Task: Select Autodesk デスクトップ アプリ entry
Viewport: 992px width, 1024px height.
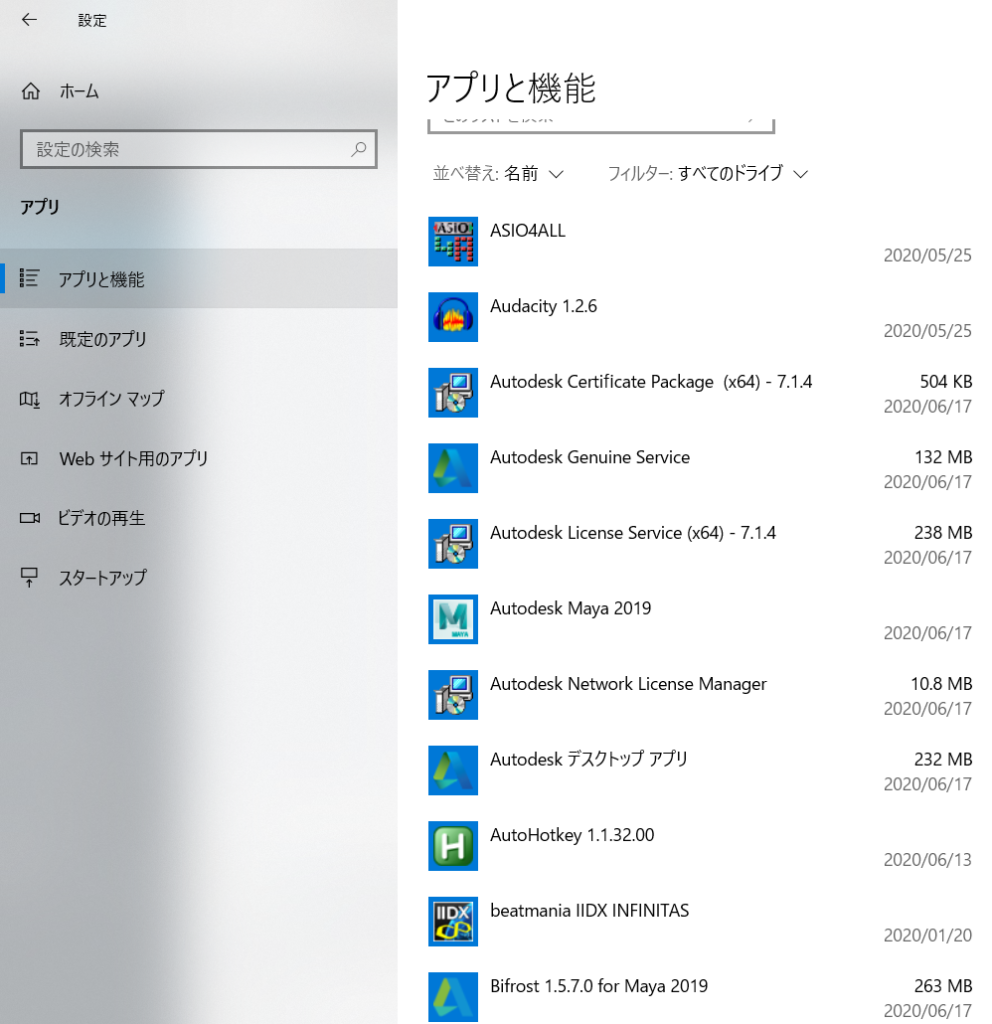Action: 700,771
